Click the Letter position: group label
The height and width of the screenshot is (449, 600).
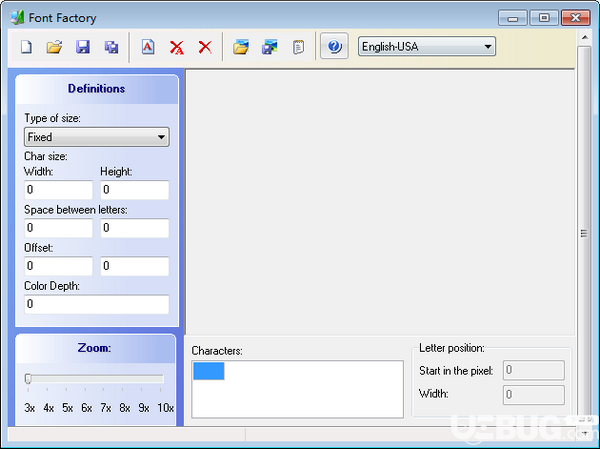click(452, 348)
